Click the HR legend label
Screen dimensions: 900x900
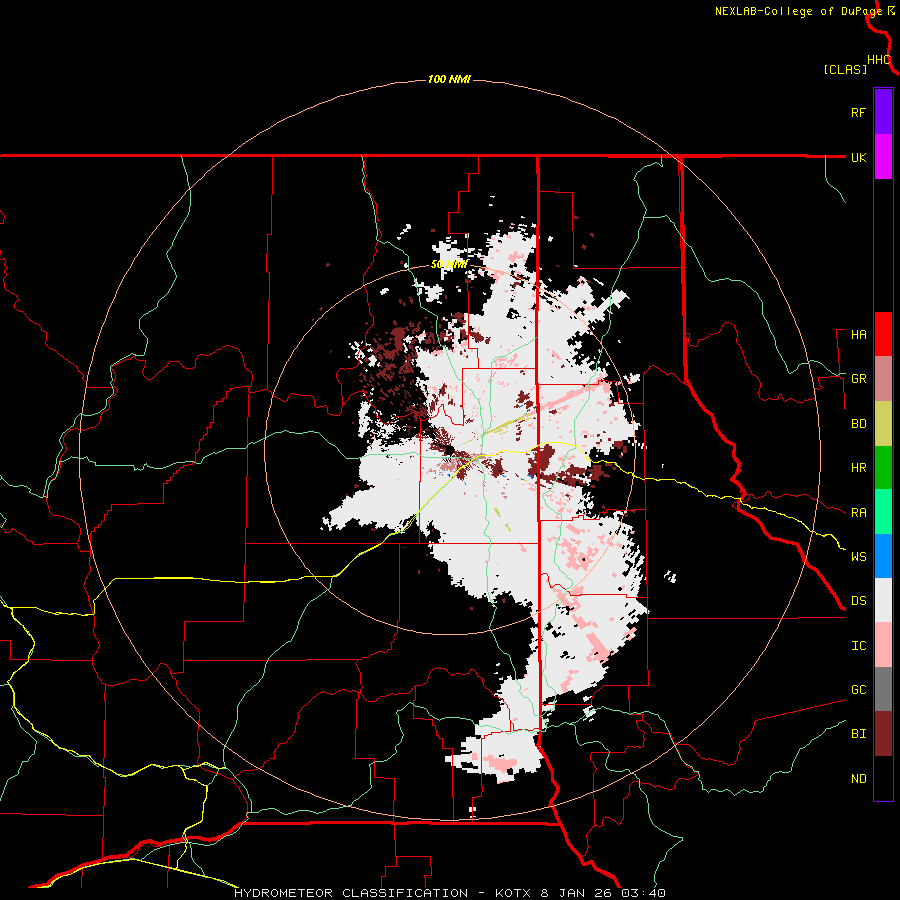click(858, 468)
